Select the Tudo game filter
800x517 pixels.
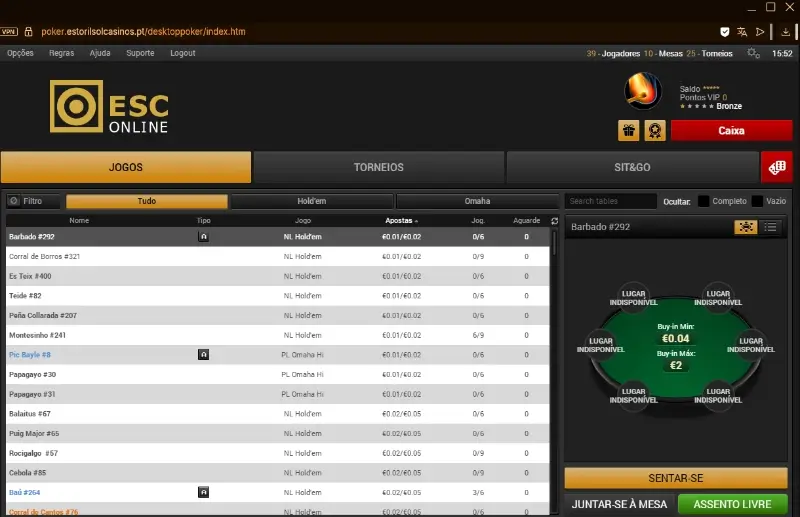[x=146, y=201]
